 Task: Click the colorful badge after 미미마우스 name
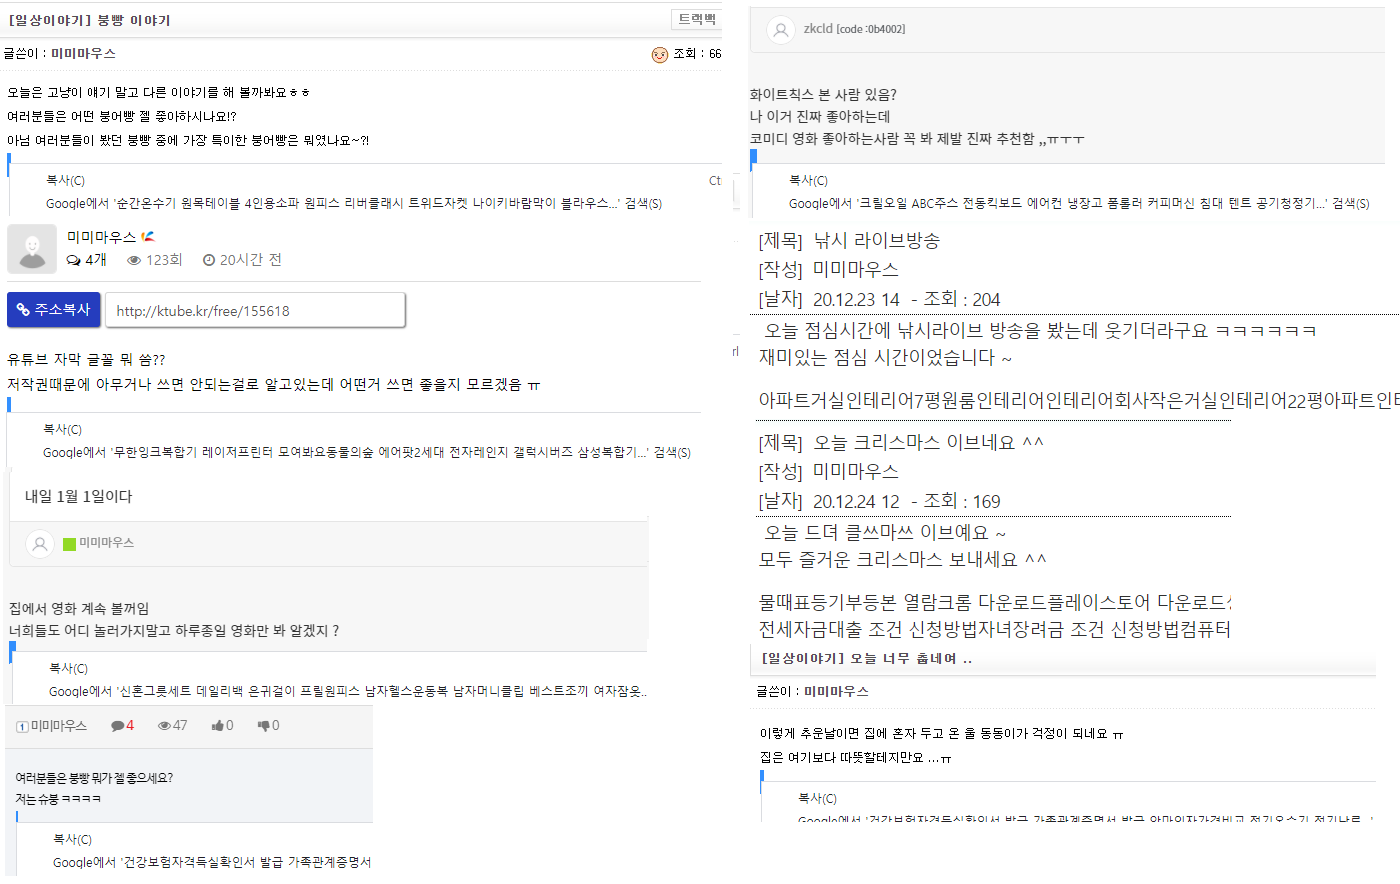tap(148, 237)
